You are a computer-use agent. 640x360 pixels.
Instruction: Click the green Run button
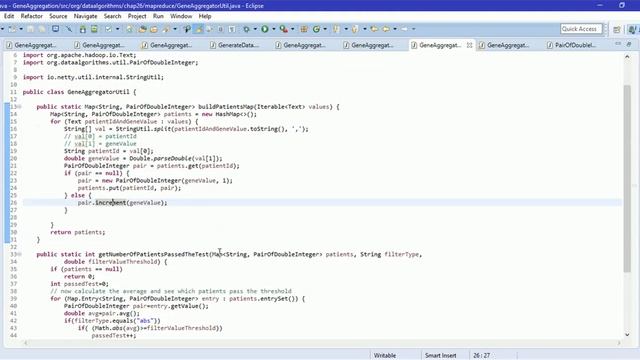[x=265, y=29]
